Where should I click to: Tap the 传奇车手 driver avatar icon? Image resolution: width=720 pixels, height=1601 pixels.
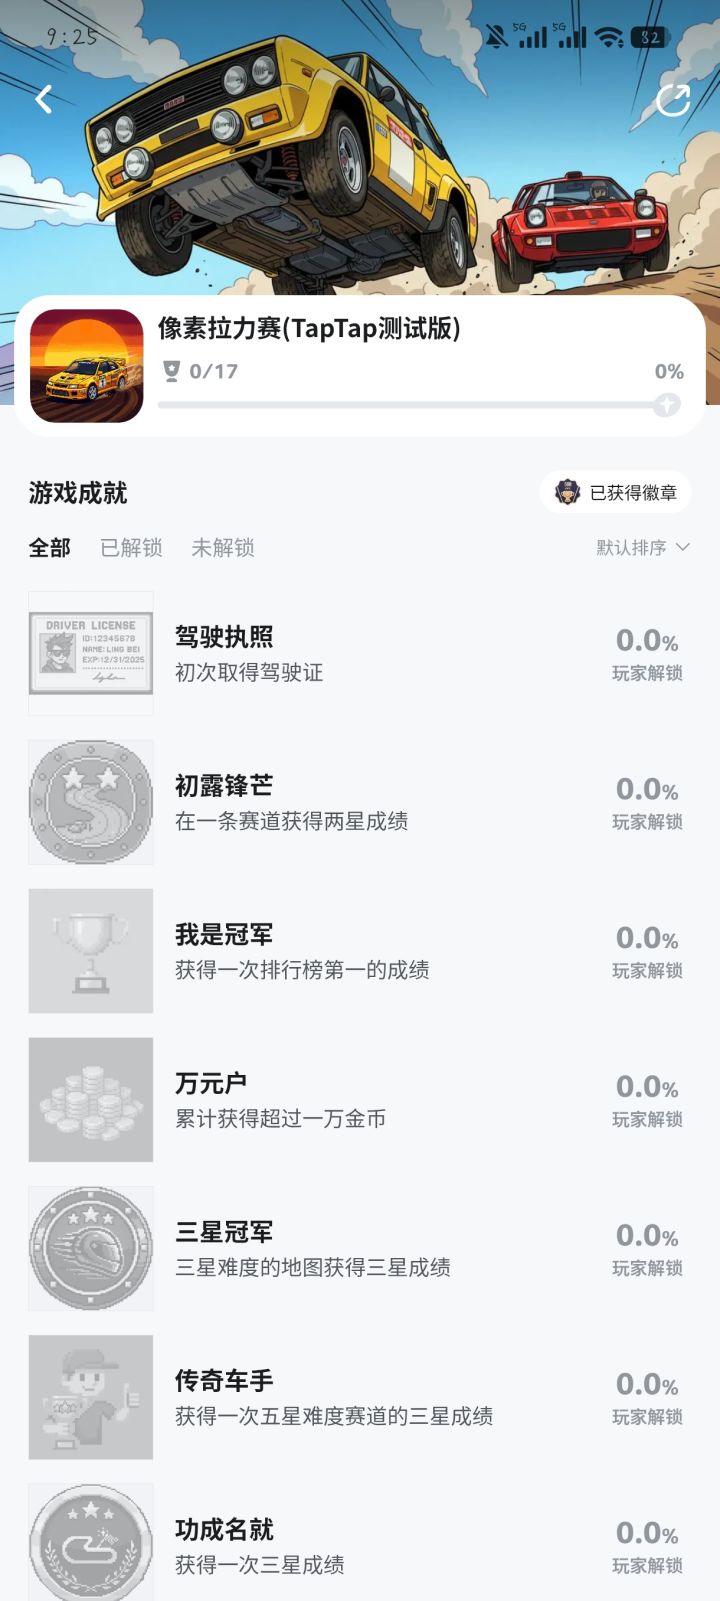(x=91, y=1397)
